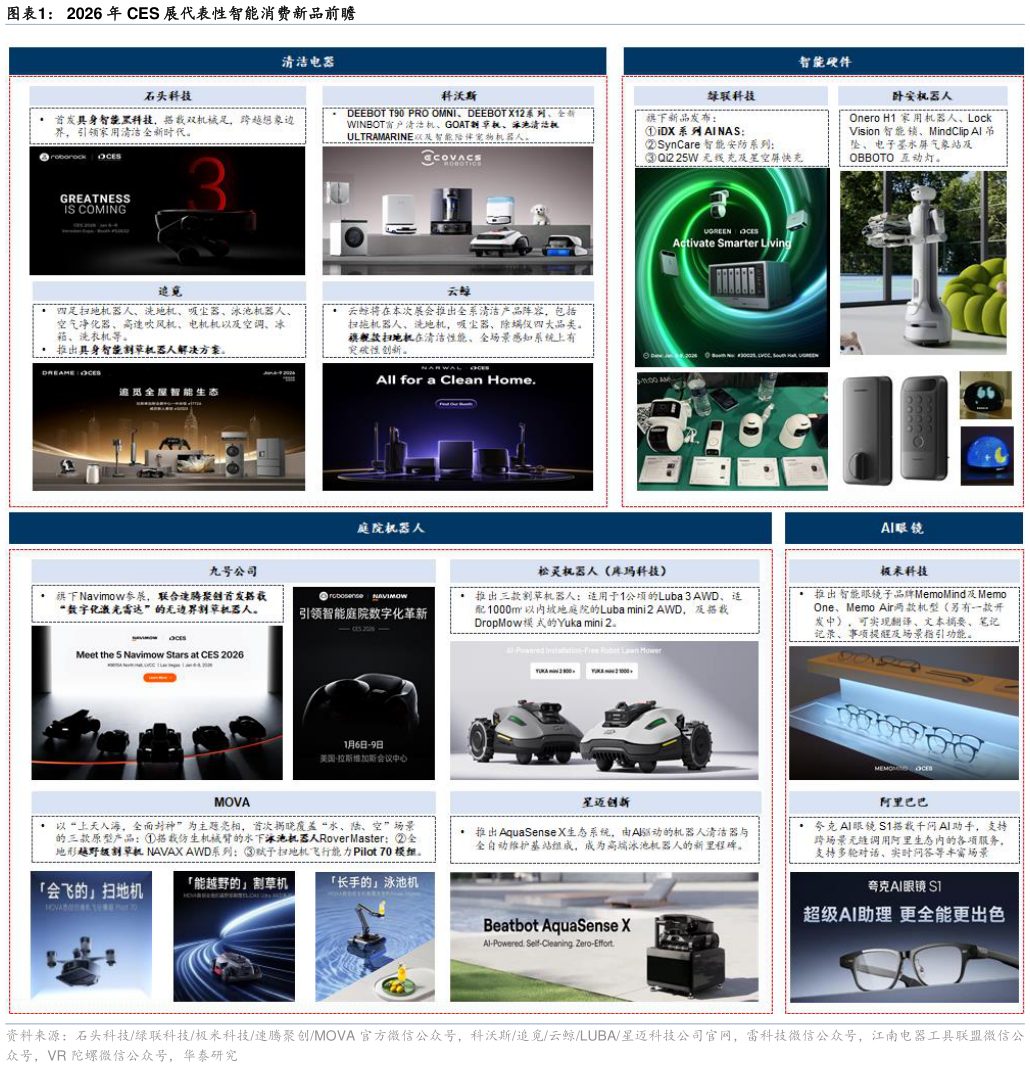Open the 'Meet the 5 Navimow Stars' image

click(x=157, y=702)
